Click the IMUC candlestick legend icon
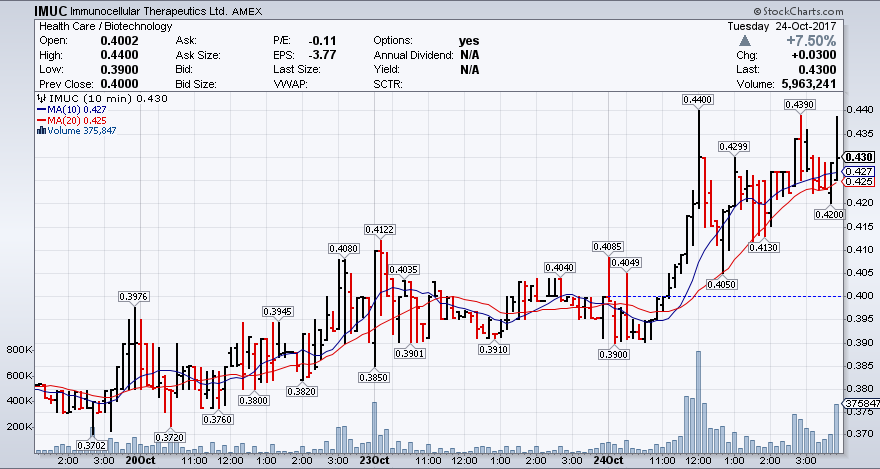The image size is (880, 469). (x=40, y=99)
